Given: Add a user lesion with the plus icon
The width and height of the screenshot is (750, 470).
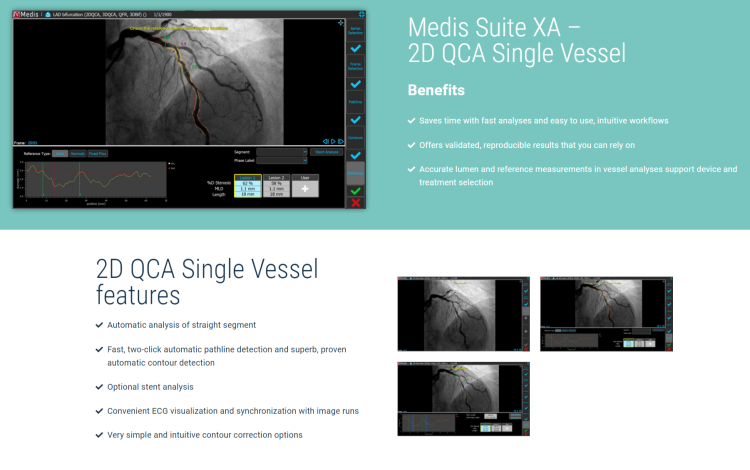Looking at the screenshot, I should coord(305,189).
